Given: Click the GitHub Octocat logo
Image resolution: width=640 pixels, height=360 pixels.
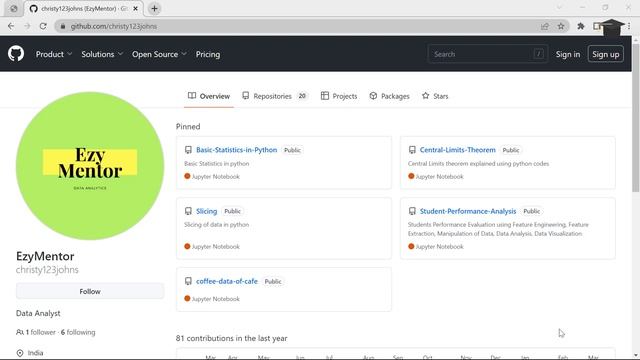Looking at the screenshot, I should (16, 54).
